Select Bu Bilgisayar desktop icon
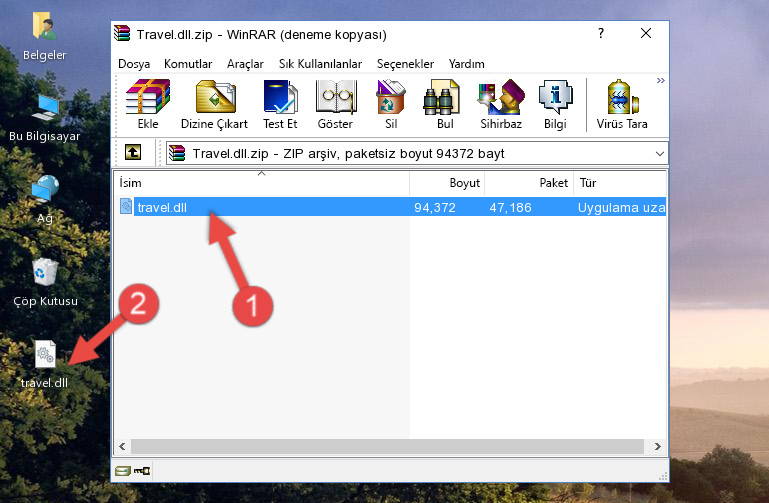Image resolution: width=769 pixels, height=503 pixels. point(45,118)
